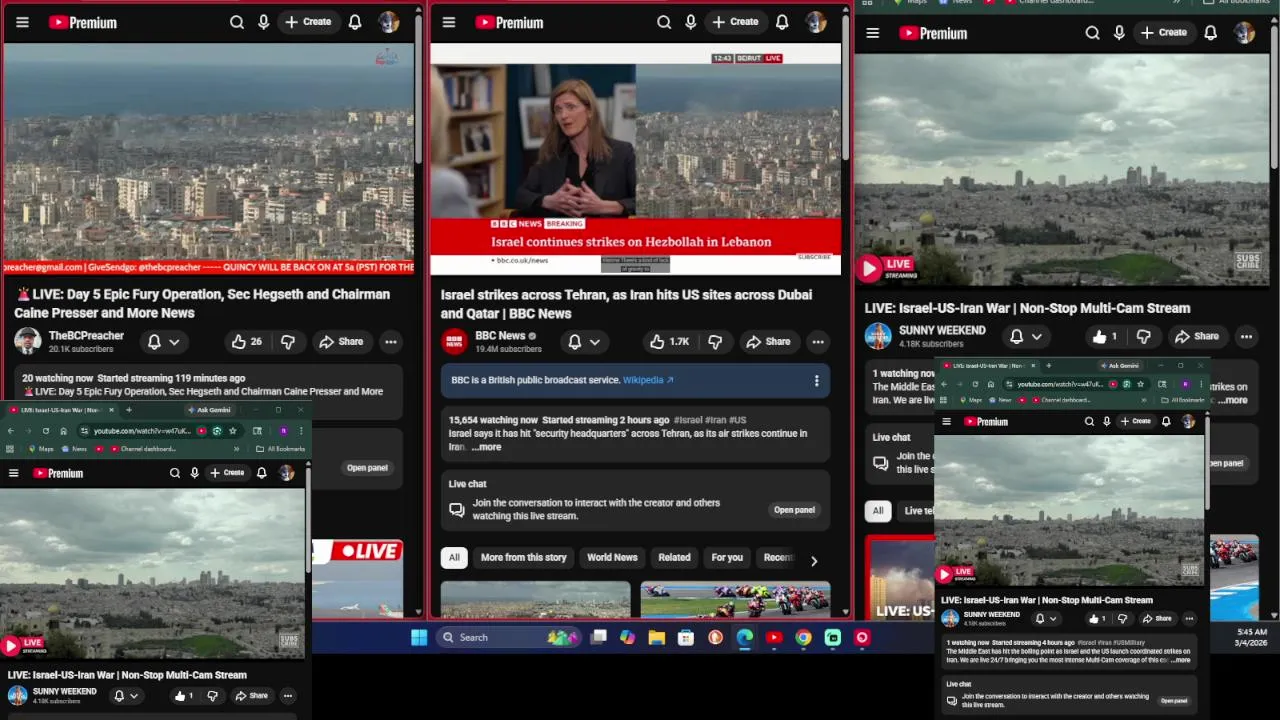Like the TheBCPreacher video with 26 likes

click(x=246, y=342)
